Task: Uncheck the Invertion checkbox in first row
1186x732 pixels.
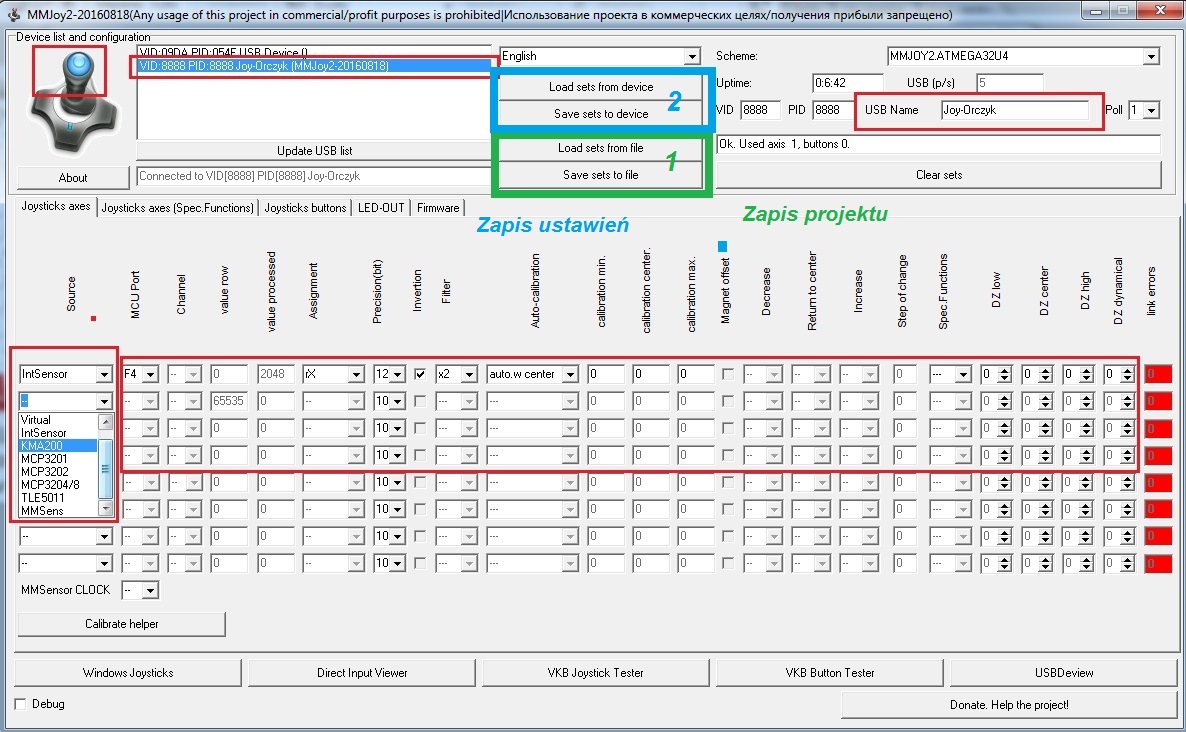Action: (421, 374)
